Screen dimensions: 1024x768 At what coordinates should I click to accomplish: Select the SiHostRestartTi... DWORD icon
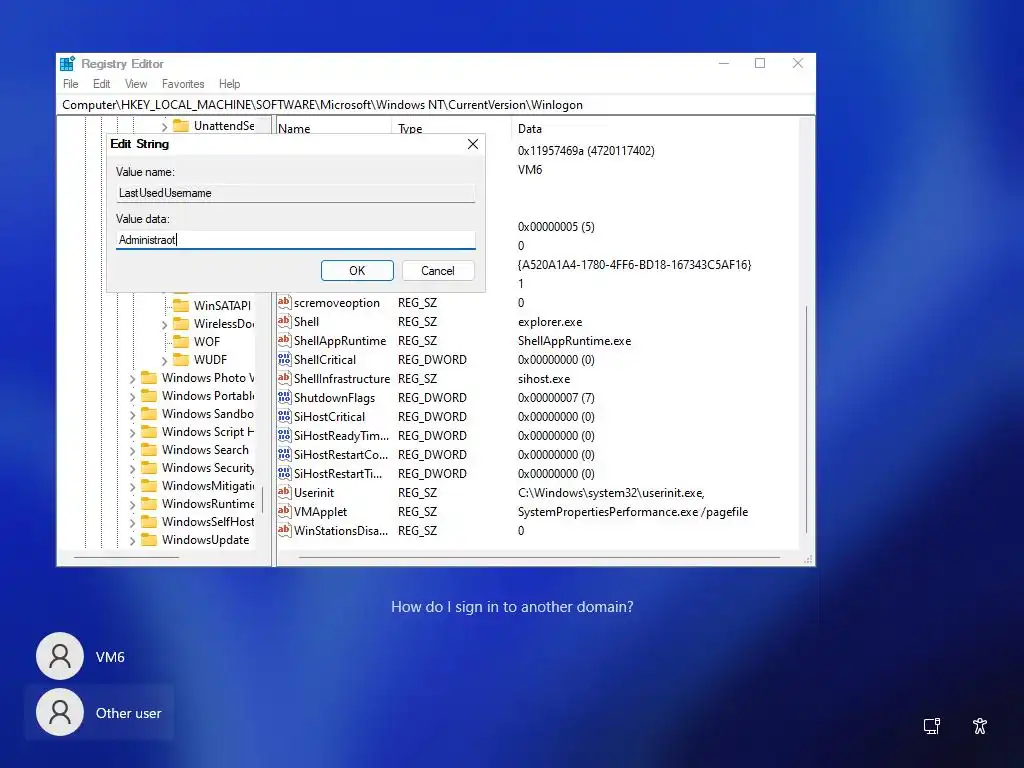(x=284, y=473)
